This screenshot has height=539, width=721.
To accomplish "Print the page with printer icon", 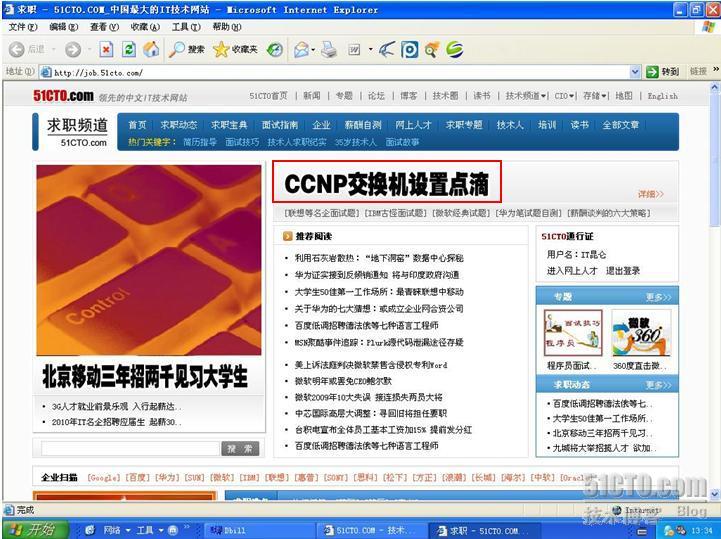I will point(329,49).
